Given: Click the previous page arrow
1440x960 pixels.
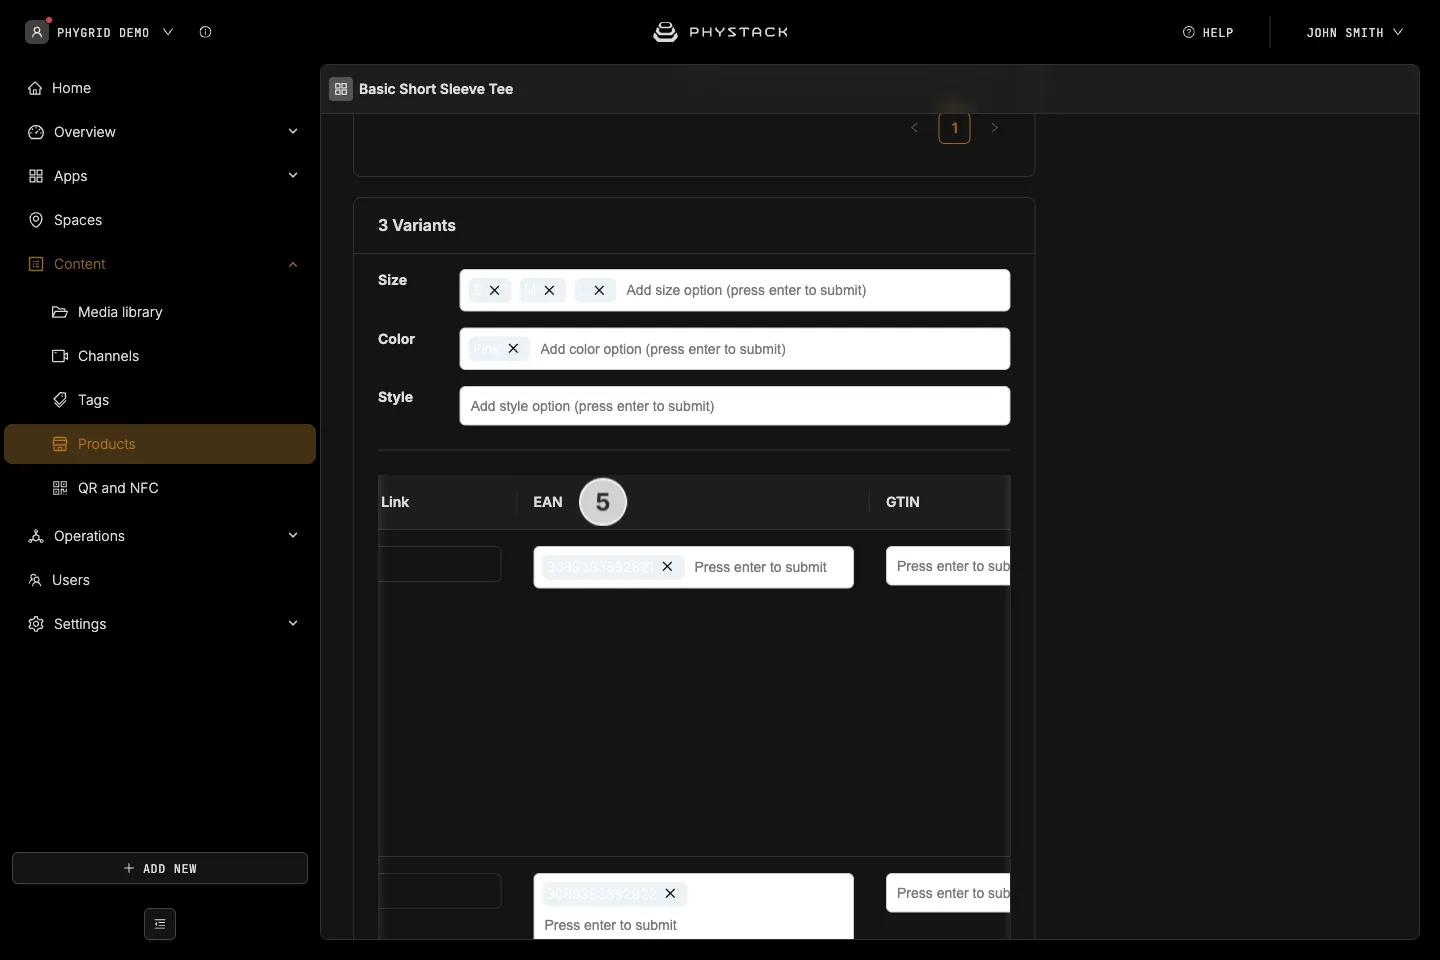Looking at the screenshot, I should (x=914, y=128).
